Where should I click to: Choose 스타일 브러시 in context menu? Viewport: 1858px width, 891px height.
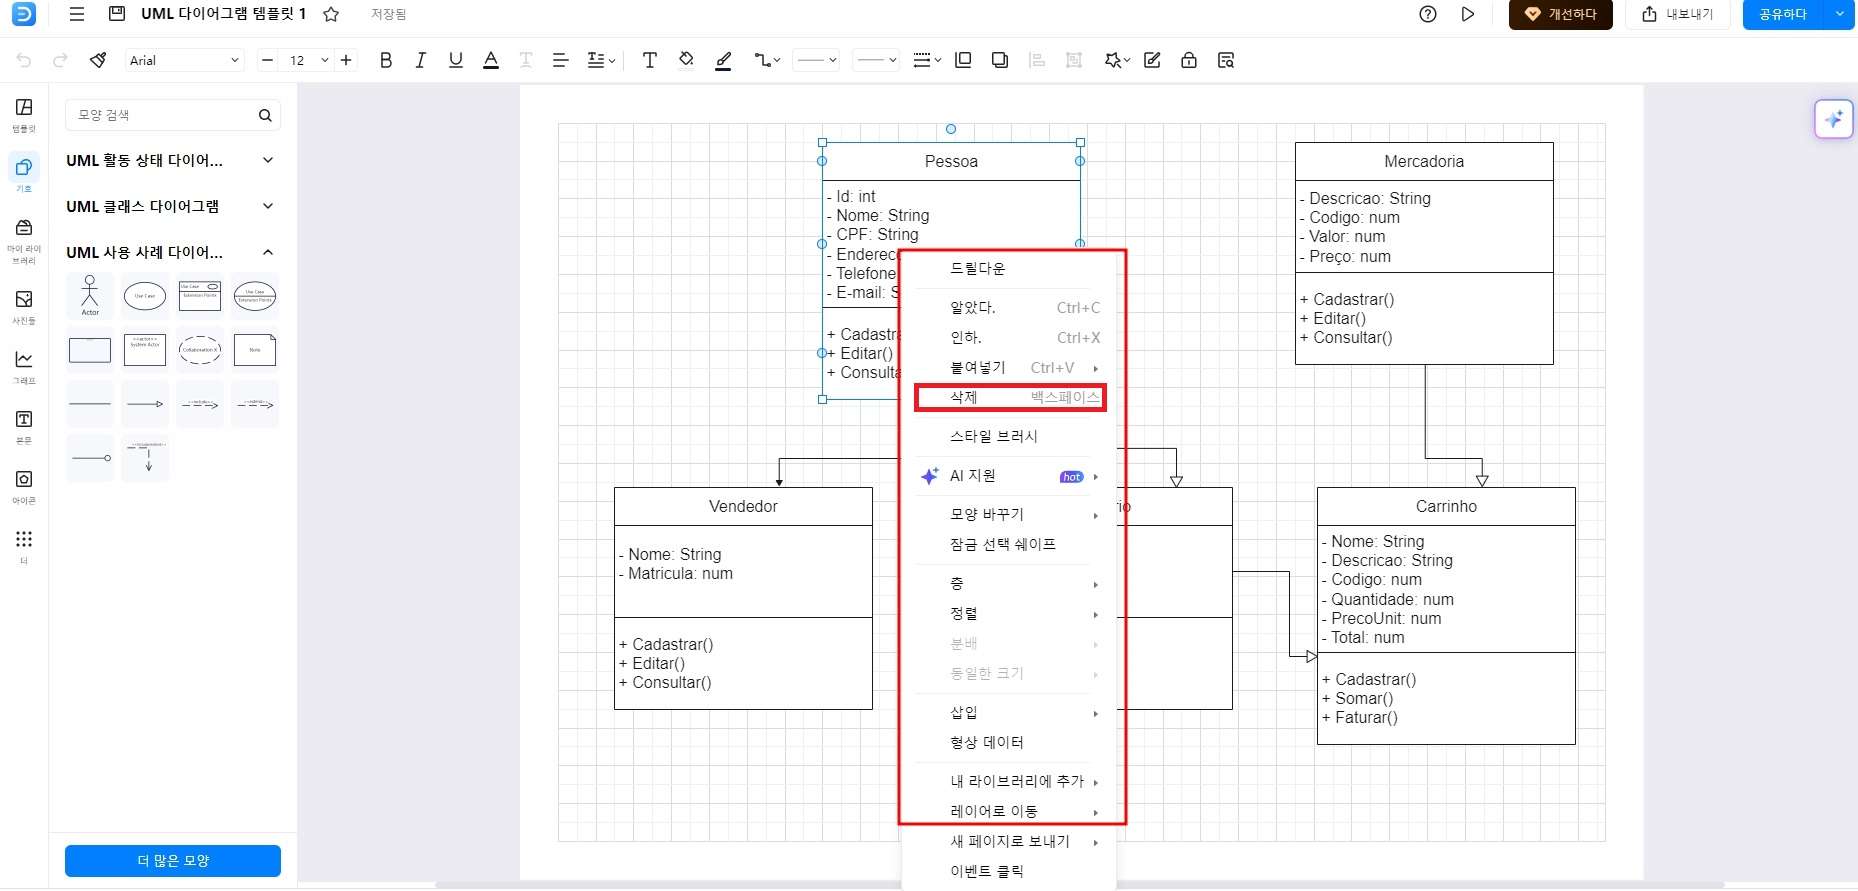(x=1010, y=436)
